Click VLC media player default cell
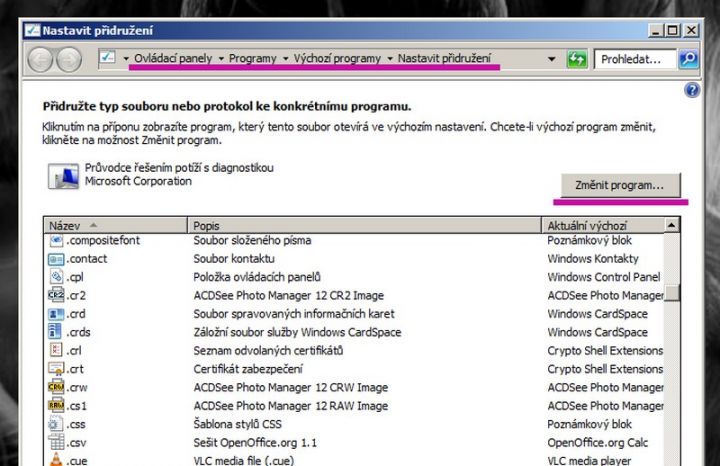This screenshot has height=466, width=720. [589, 460]
